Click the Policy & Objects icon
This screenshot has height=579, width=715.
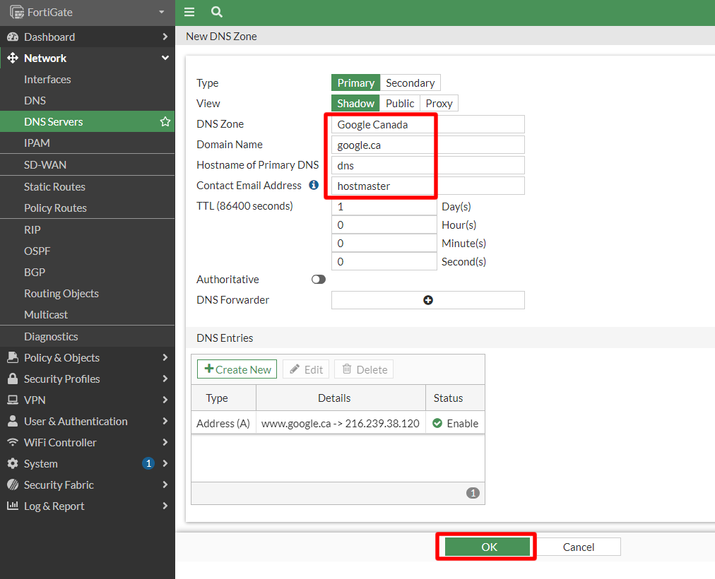[x=13, y=357]
